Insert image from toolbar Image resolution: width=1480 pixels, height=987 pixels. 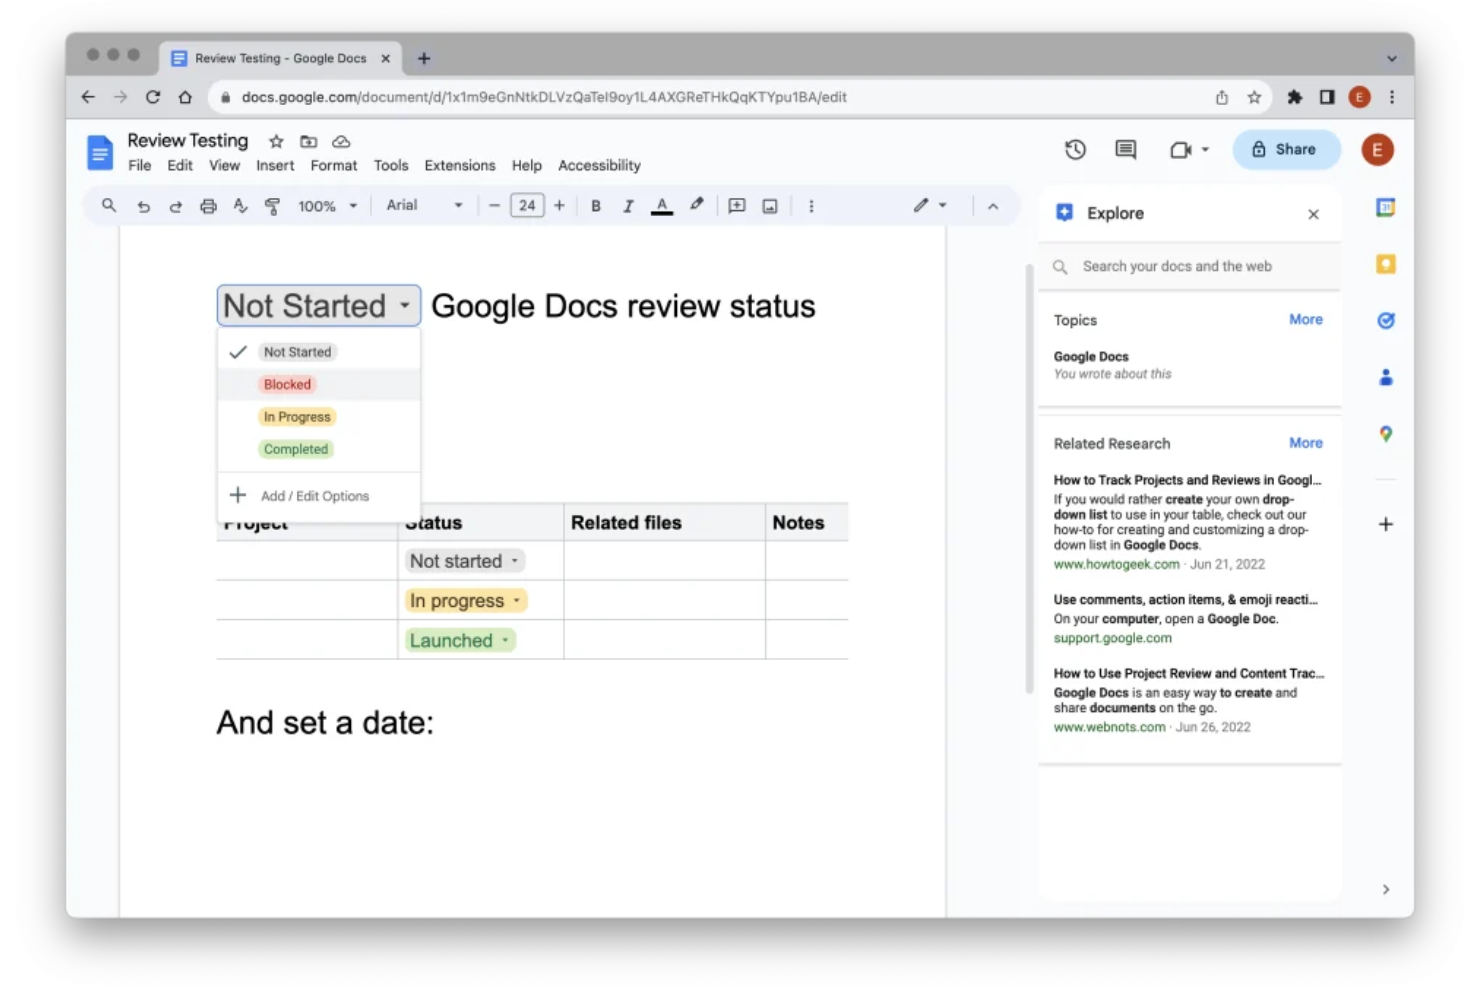click(x=770, y=206)
